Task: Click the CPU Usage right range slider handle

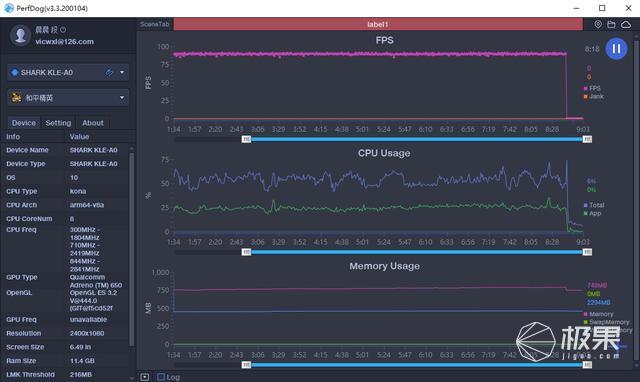Action: (587, 252)
